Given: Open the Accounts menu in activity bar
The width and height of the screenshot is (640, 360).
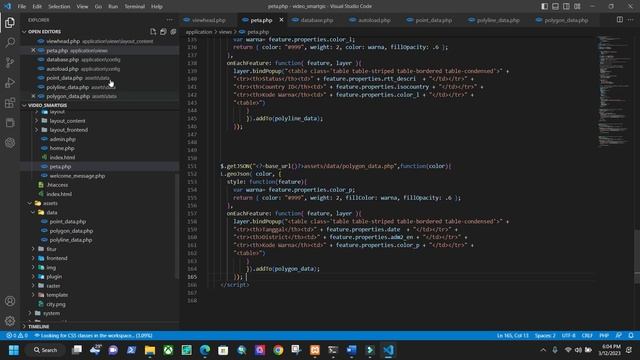Looking at the screenshot, I should pyautogui.click(x=10, y=301).
